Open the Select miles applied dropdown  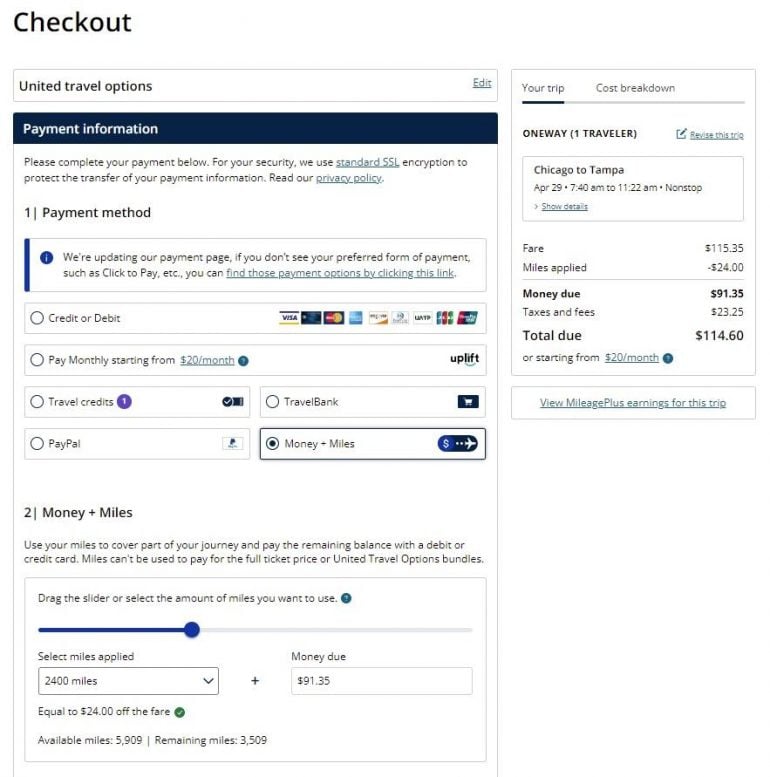click(128, 681)
